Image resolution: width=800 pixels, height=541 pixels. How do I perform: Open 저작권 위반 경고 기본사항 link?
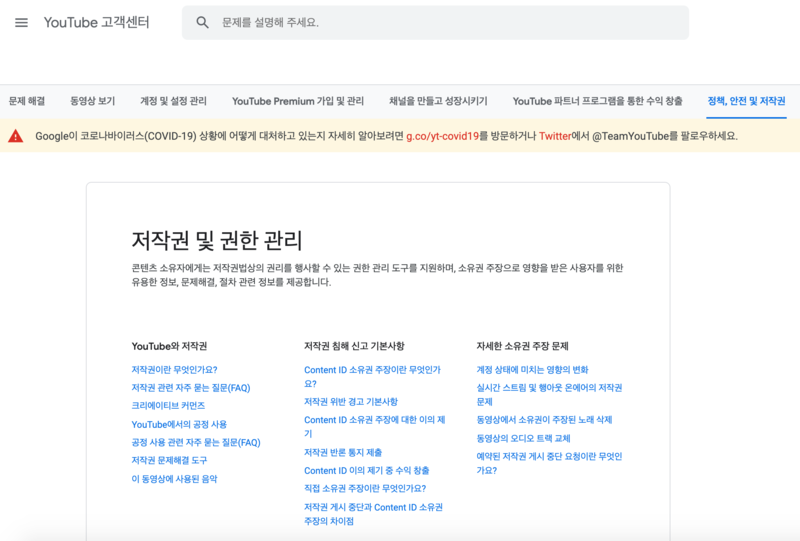351,402
